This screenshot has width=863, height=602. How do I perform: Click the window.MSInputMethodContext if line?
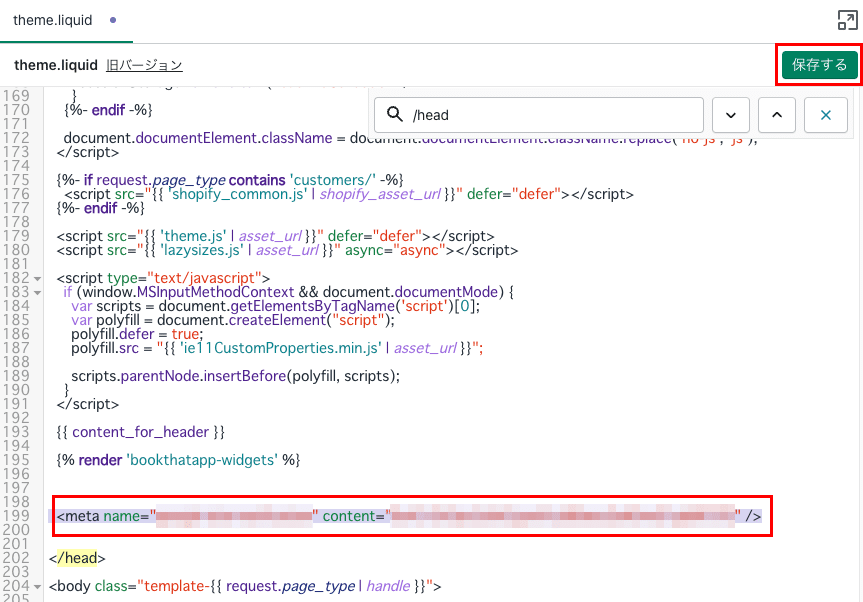[288, 292]
